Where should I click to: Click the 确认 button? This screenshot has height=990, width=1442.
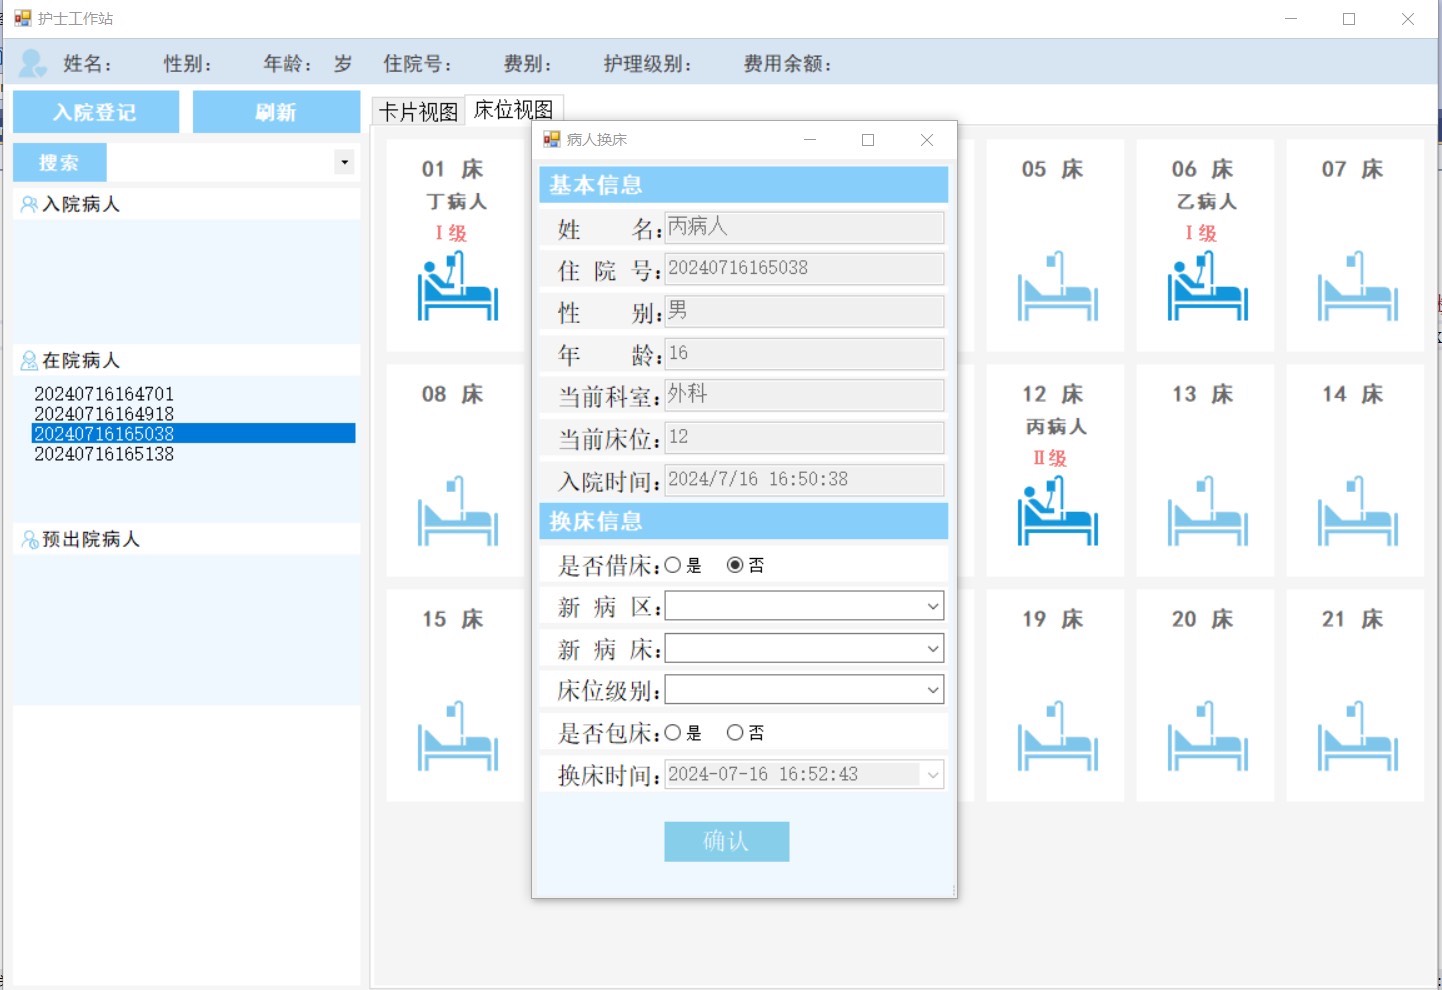[726, 841]
